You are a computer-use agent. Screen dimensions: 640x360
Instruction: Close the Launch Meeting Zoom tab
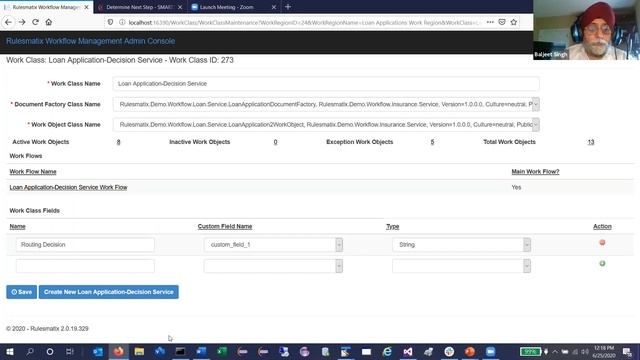(274, 7)
